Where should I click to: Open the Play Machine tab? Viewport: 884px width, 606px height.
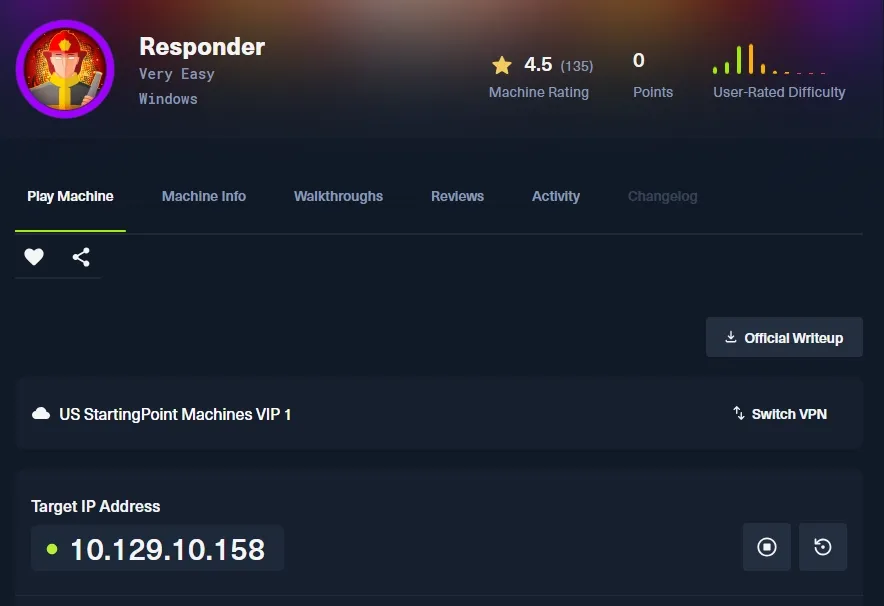(70, 196)
